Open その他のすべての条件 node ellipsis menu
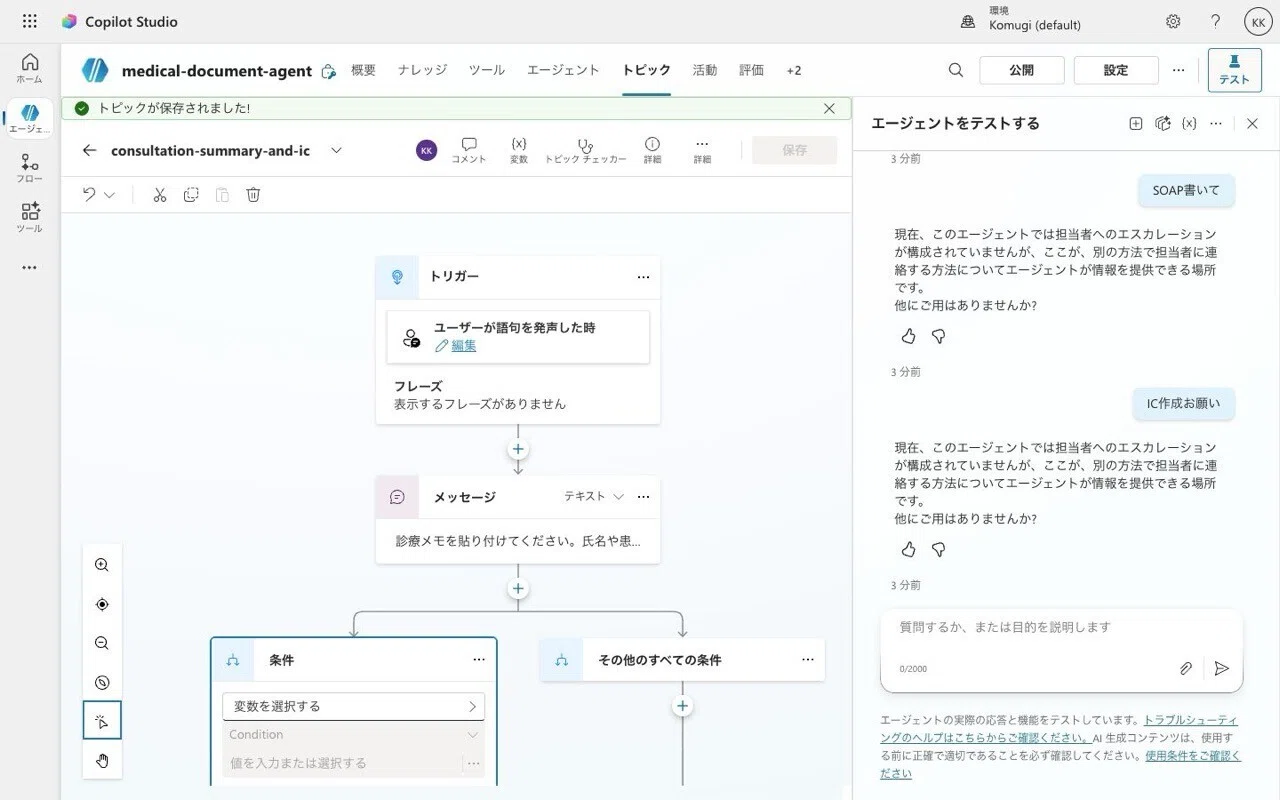The width and height of the screenshot is (1280, 800). (807, 660)
